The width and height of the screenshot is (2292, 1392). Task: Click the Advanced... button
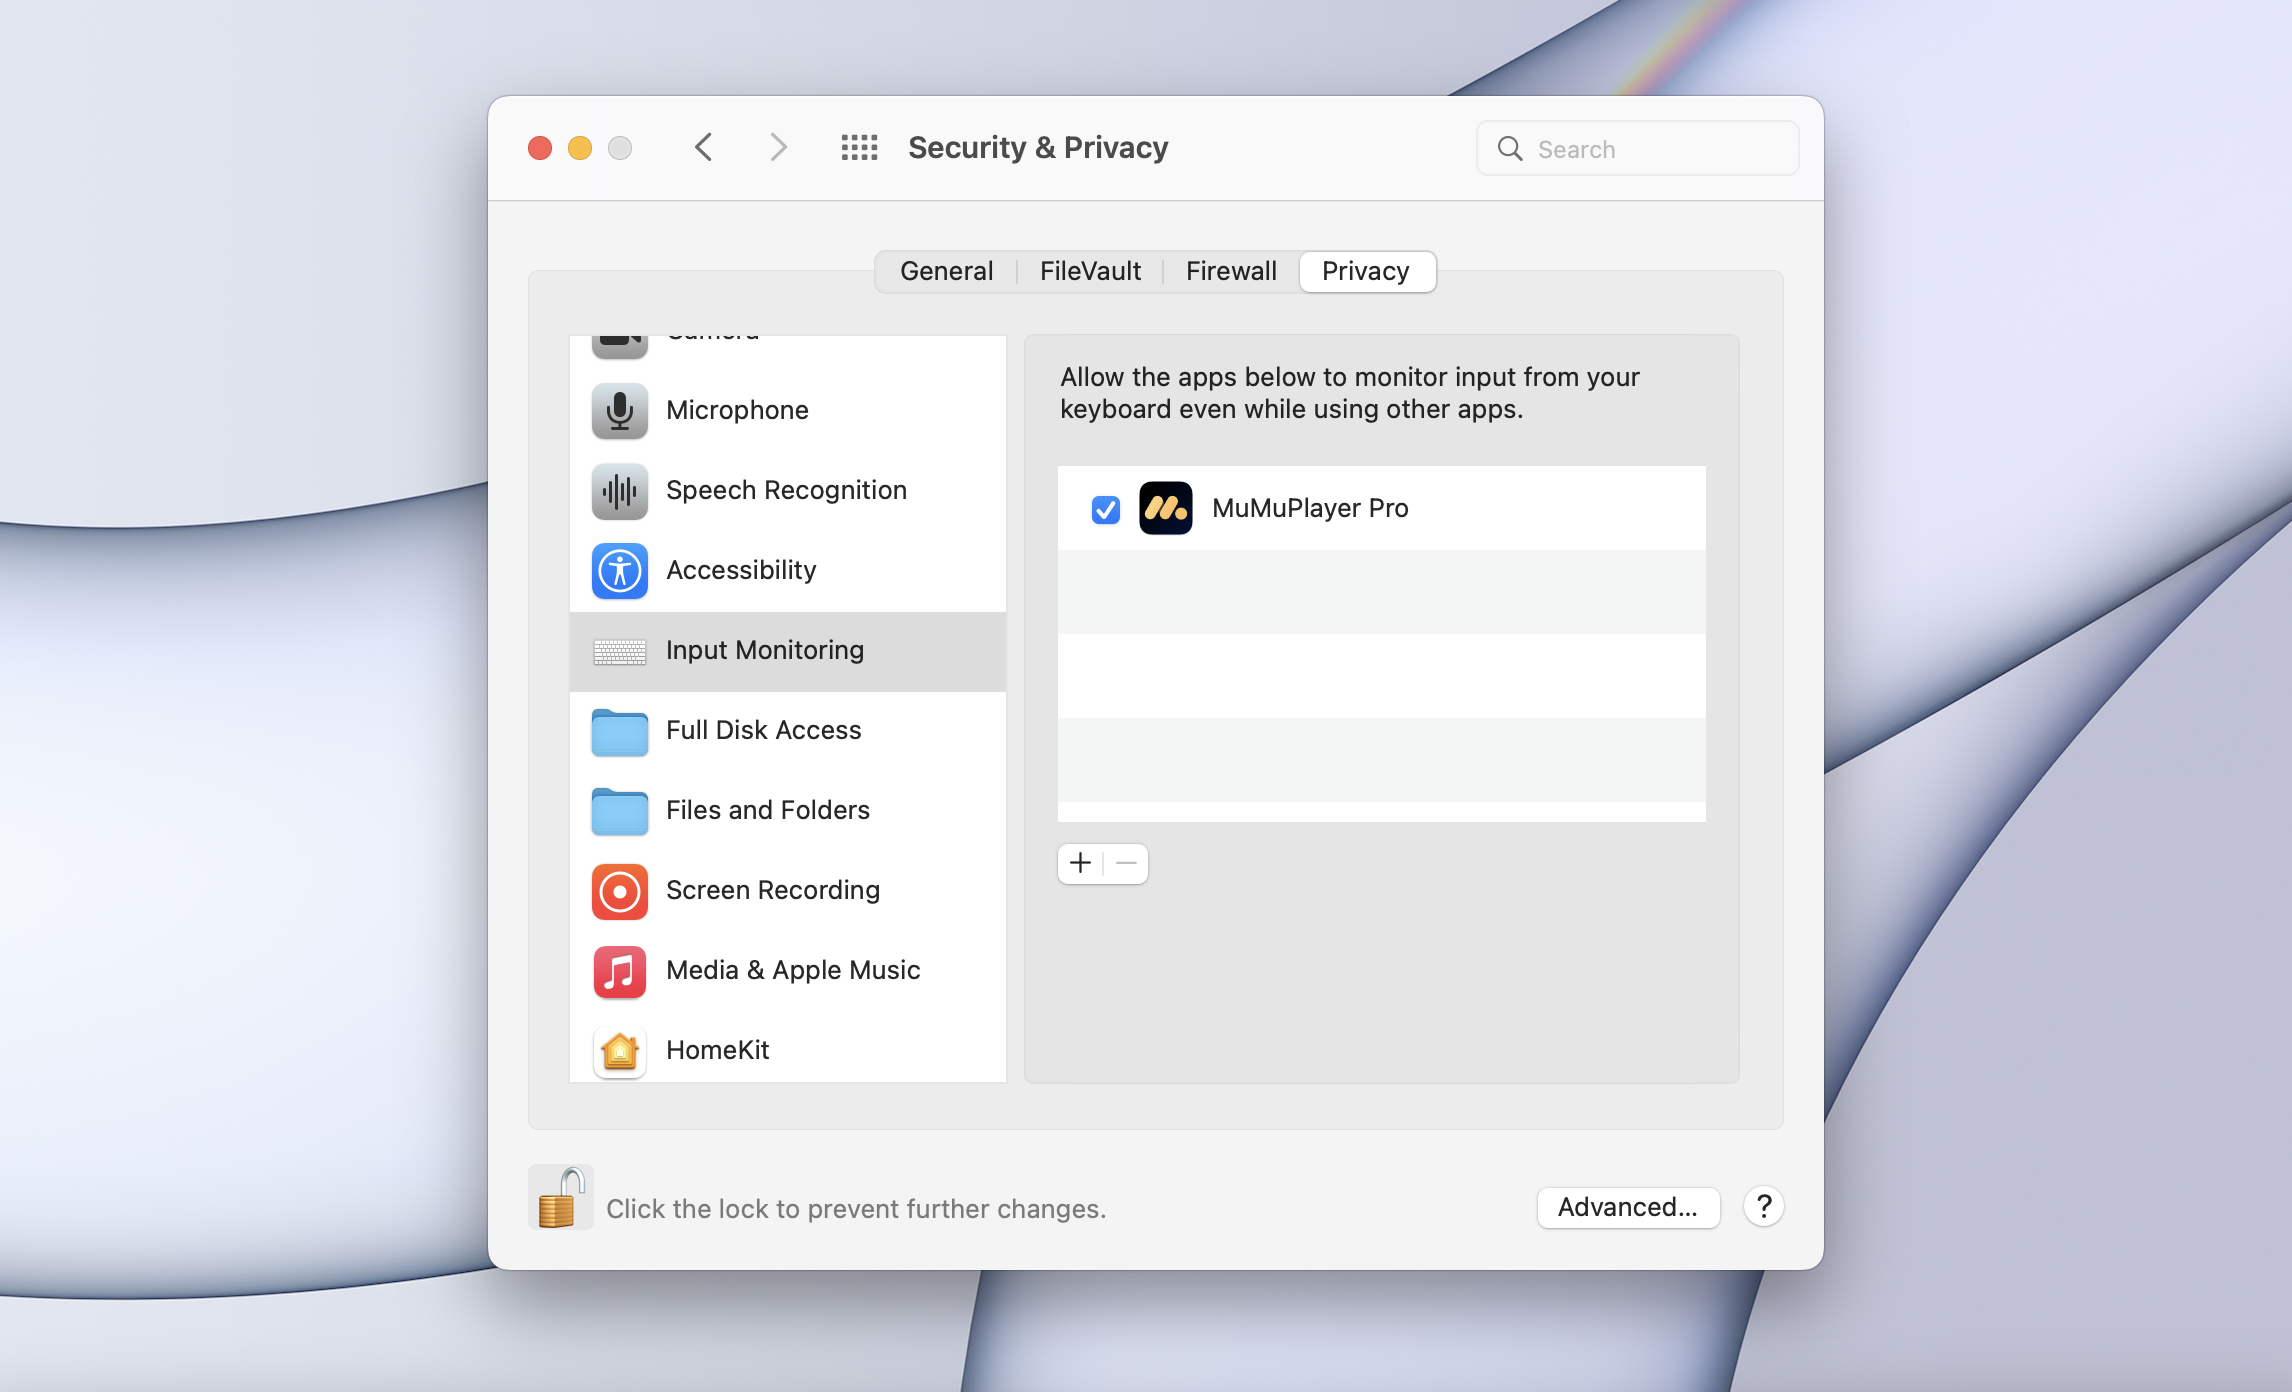point(1627,1207)
